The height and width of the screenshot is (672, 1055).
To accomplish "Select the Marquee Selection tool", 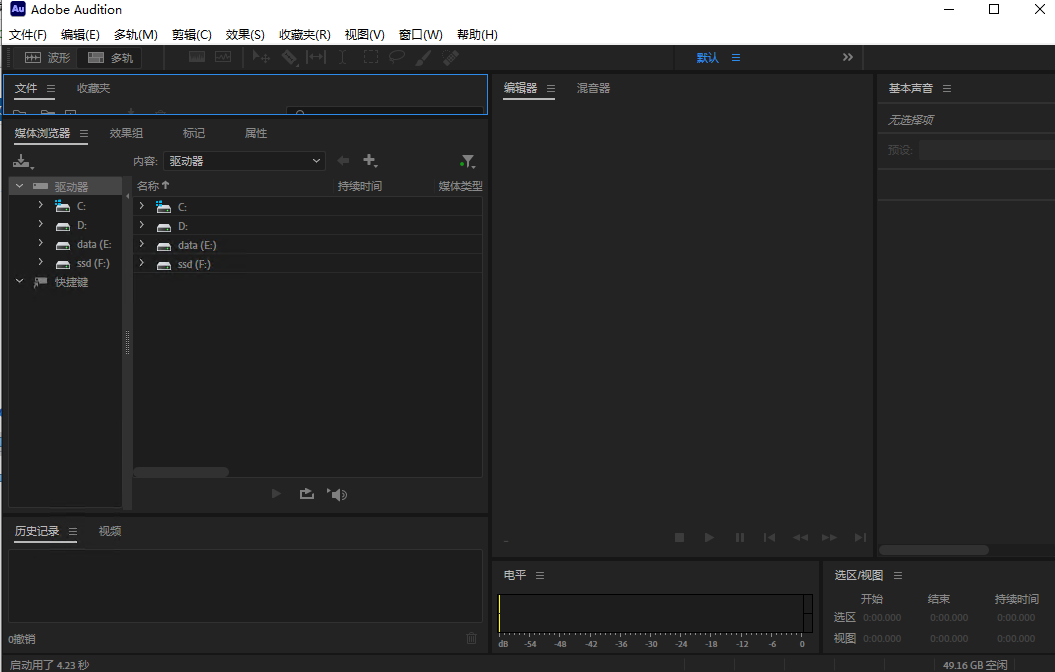I will coord(371,57).
